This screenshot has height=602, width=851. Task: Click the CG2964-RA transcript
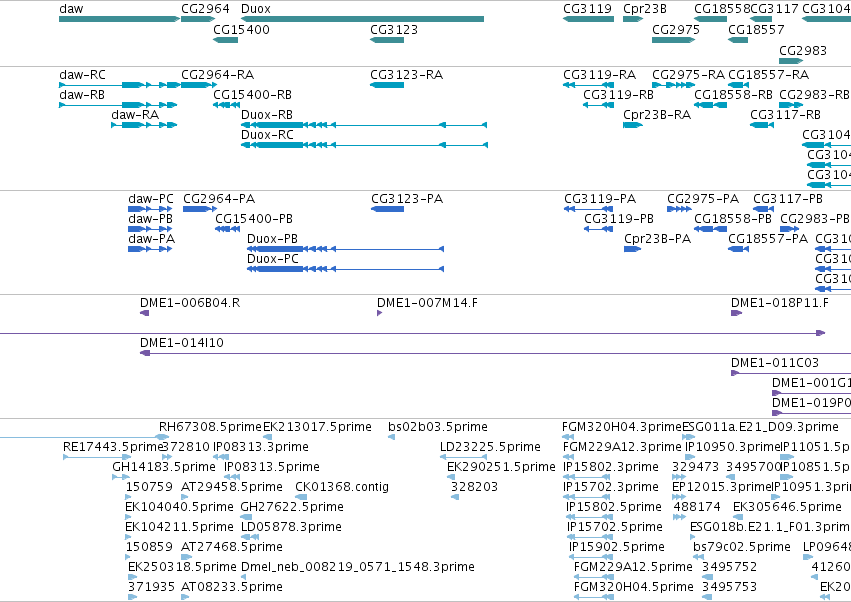tap(198, 85)
